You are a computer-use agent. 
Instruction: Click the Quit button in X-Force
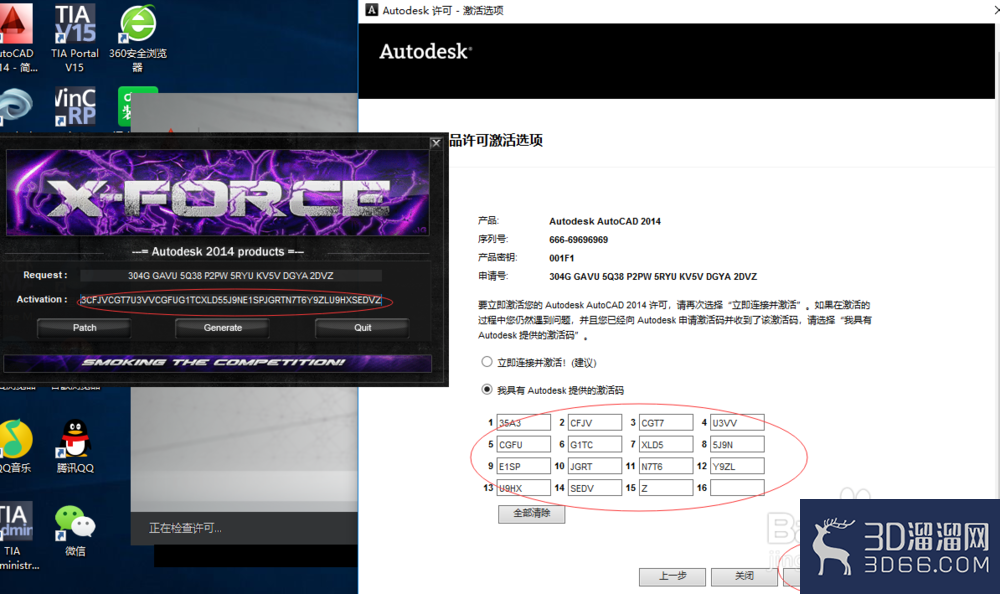point(362,328)
